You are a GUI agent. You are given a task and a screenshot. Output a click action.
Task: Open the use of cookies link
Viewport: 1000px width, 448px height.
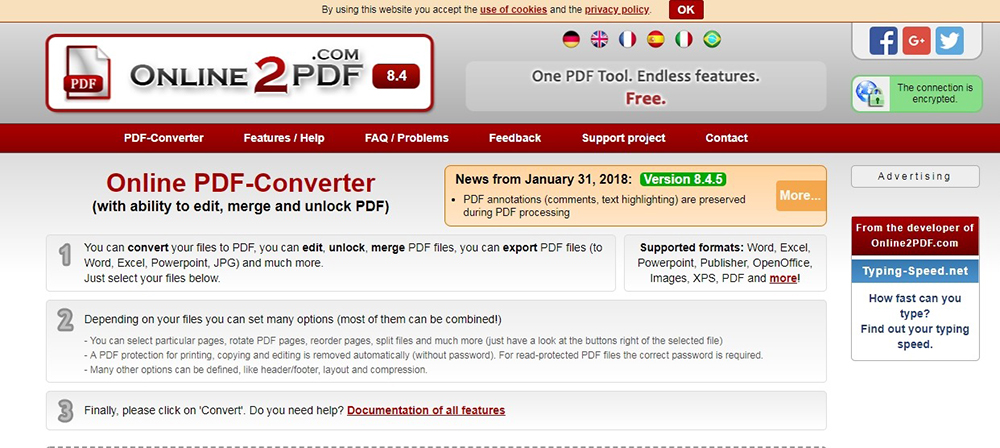click(513, 10)
